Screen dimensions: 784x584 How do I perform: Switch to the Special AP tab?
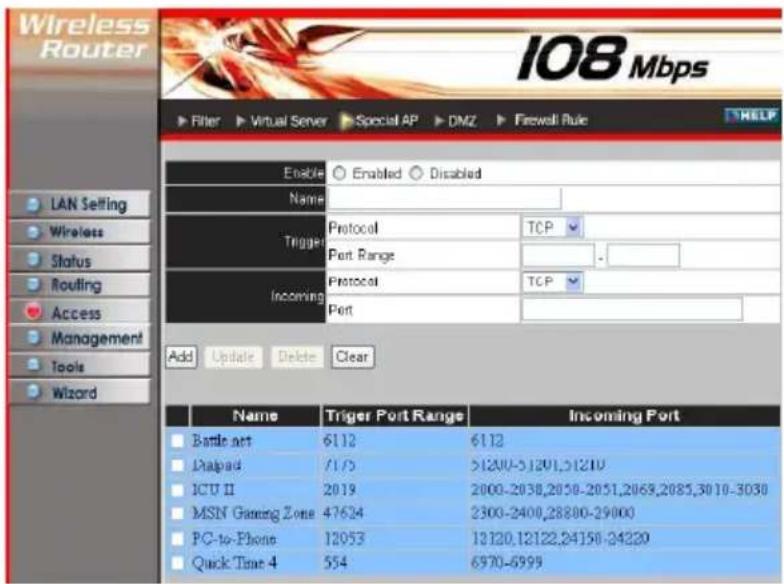380,121
